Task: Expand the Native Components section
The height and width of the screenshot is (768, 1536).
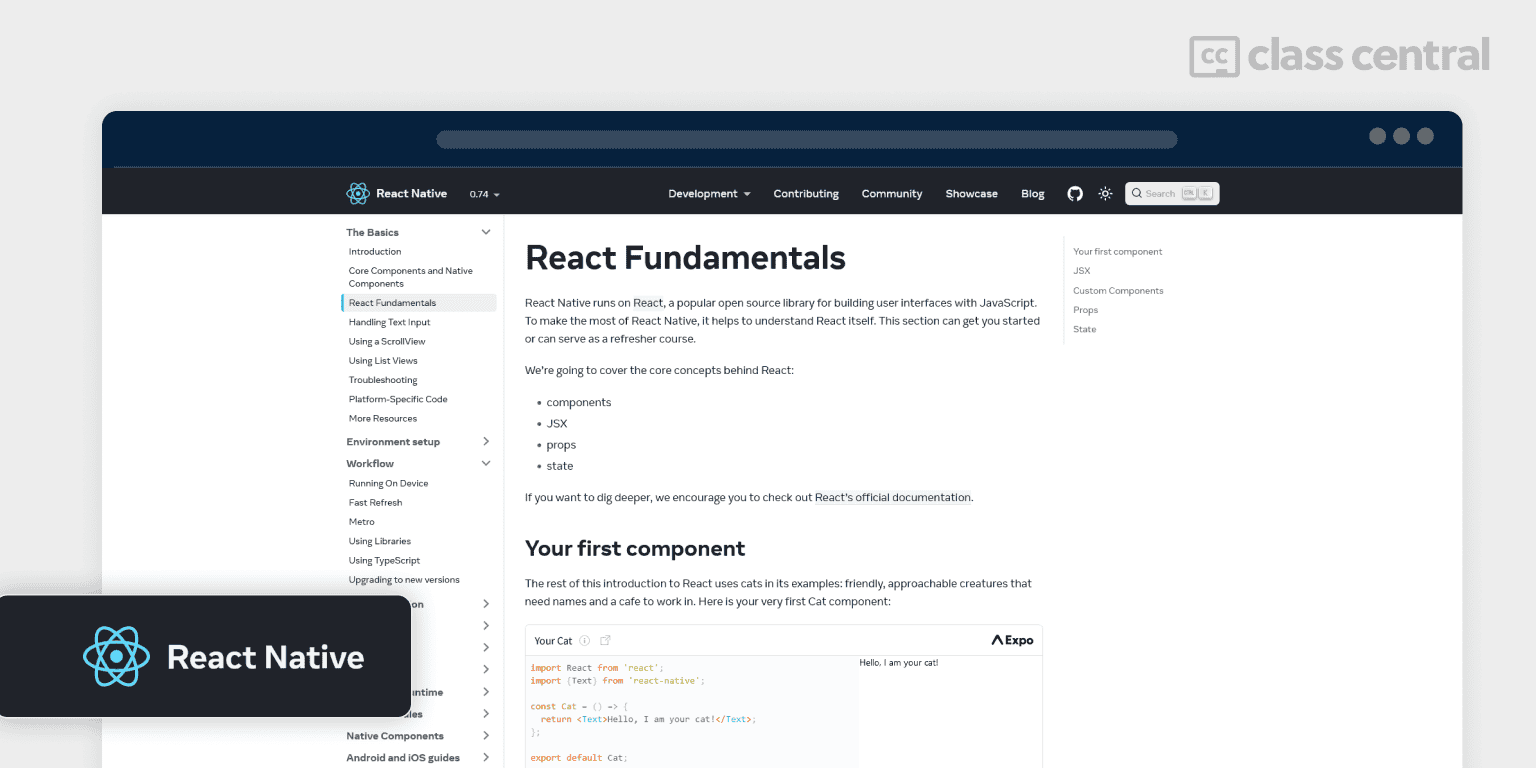Action: 486,736
